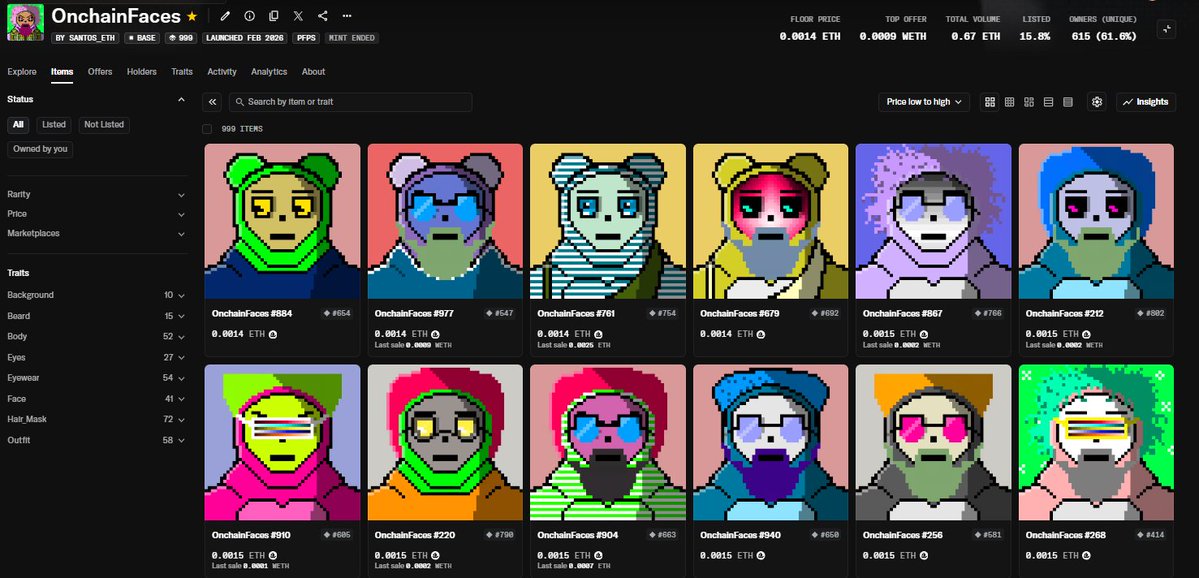Select the Listed status filter
Image resolution: width=1199 pixels, height=578 pixels.
pyautogui.click(x=54, y=125)
